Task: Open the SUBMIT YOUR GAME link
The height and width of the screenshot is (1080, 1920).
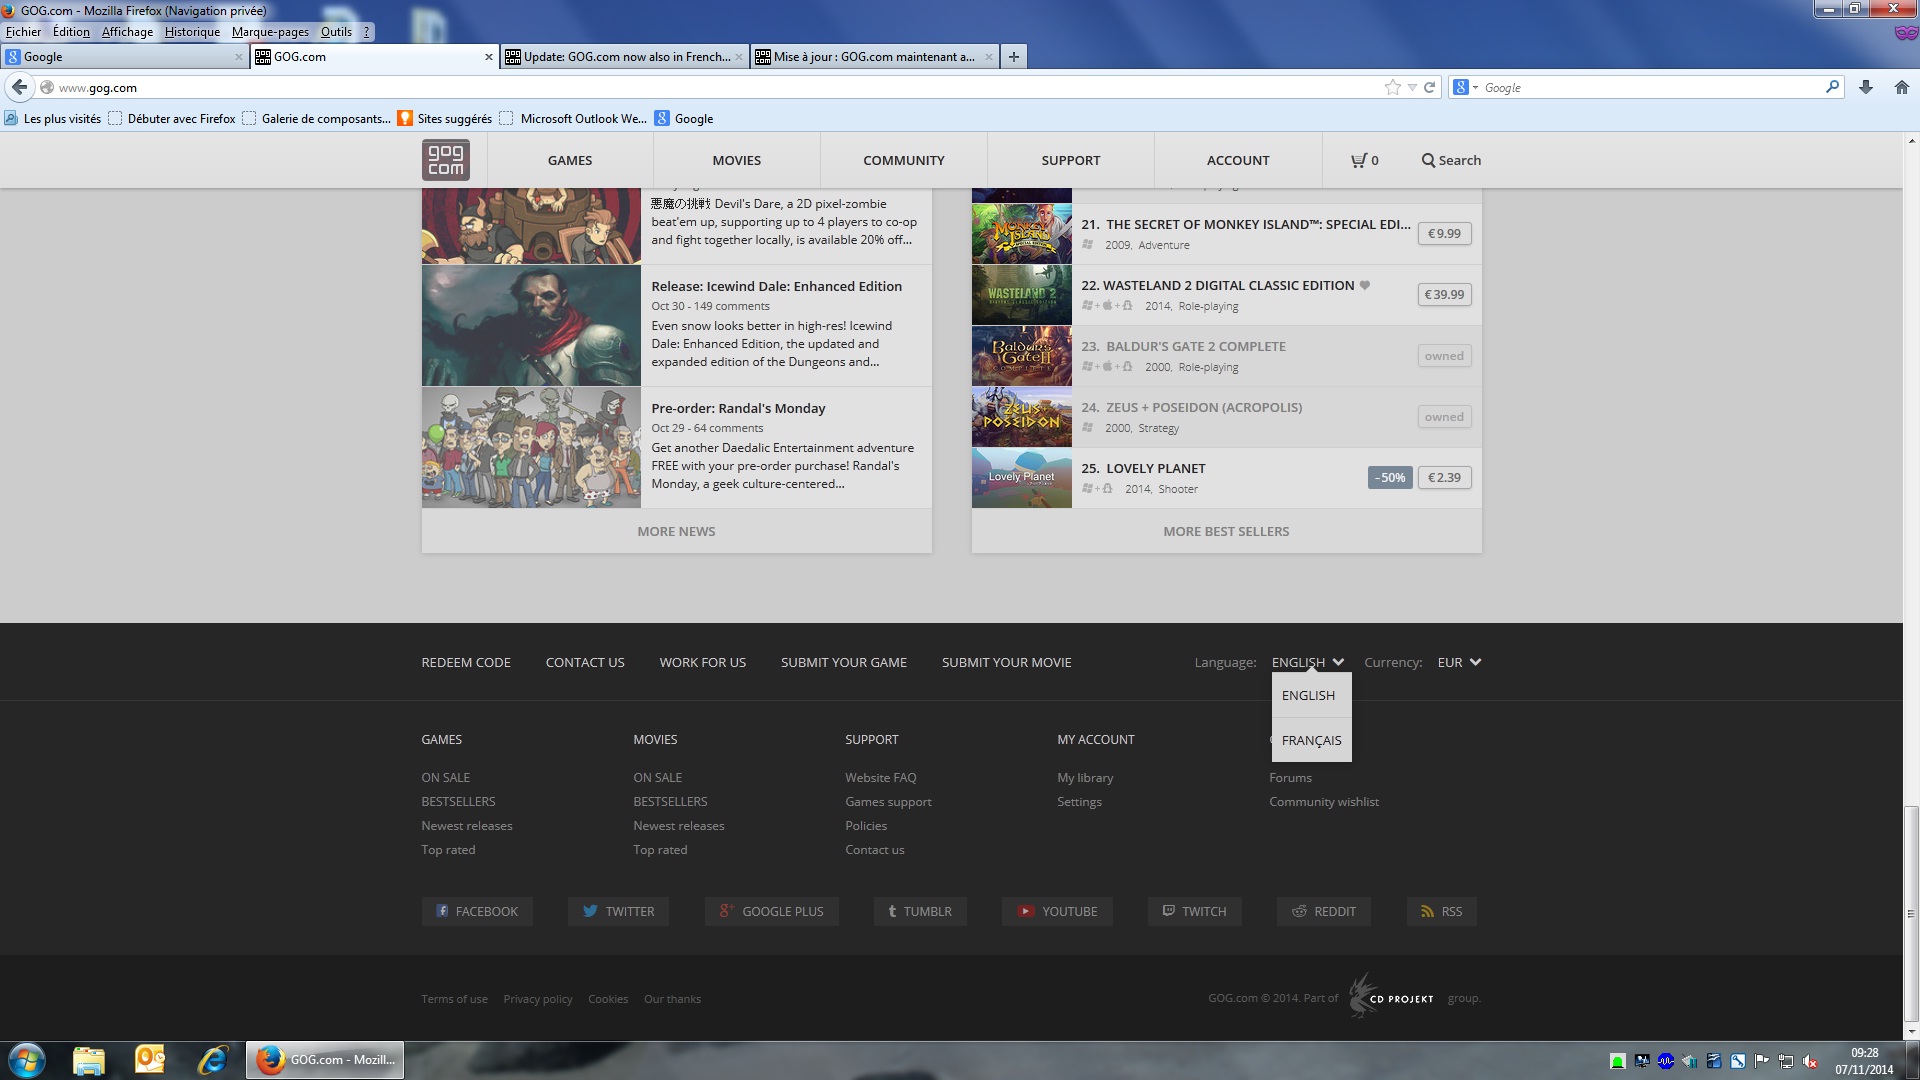Action: pyautogui.click(x=844, y=662)
